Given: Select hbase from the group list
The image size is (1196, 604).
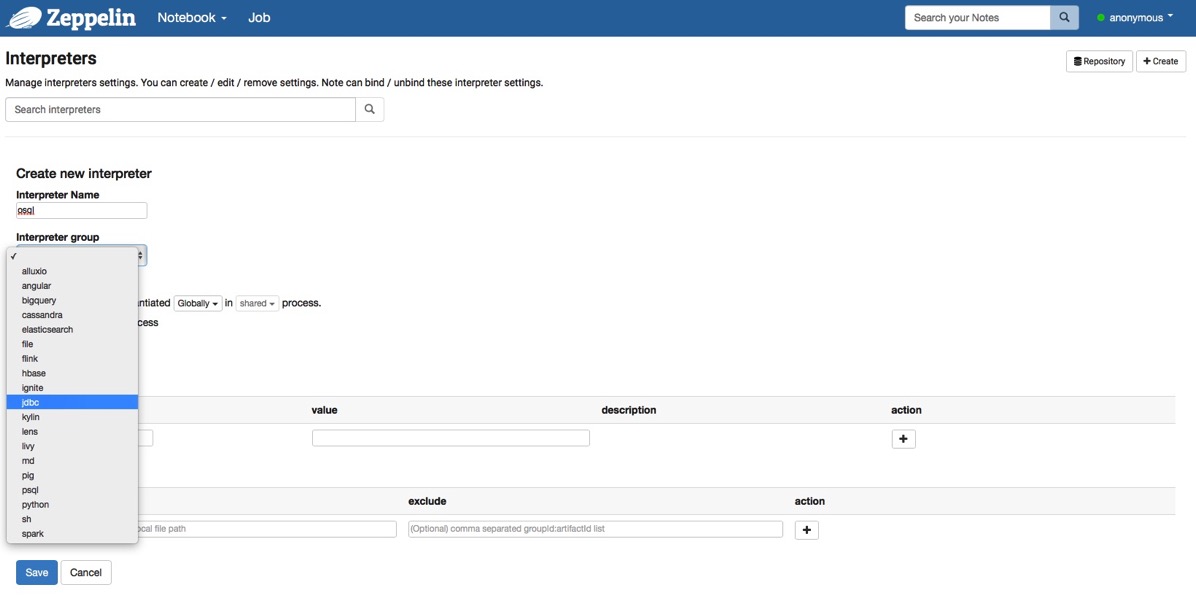Looking at the screenshot, I should (72, 373).
